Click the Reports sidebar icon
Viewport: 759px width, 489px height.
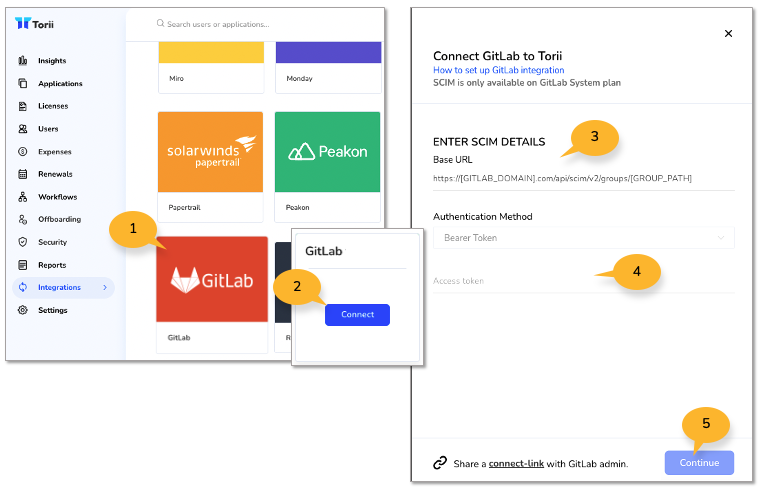[23, 265]
